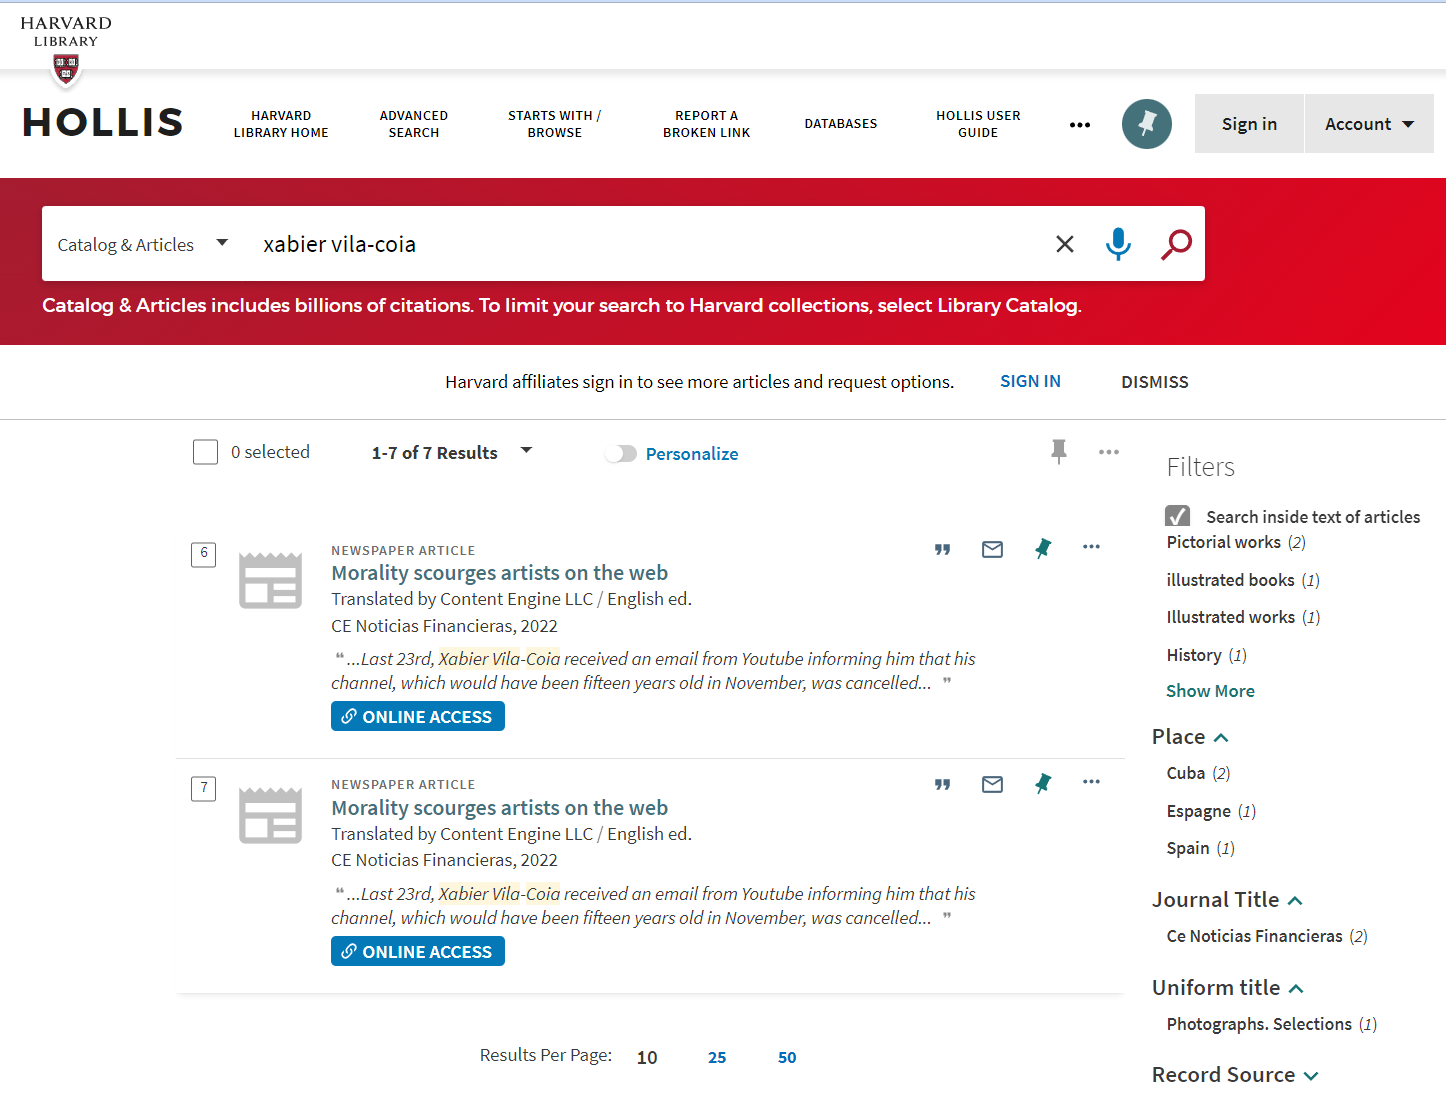The width and height of the screenshot is (1446, 1113).
Task: Open Catalog & Articles scope dropdown
Action: 142,244
